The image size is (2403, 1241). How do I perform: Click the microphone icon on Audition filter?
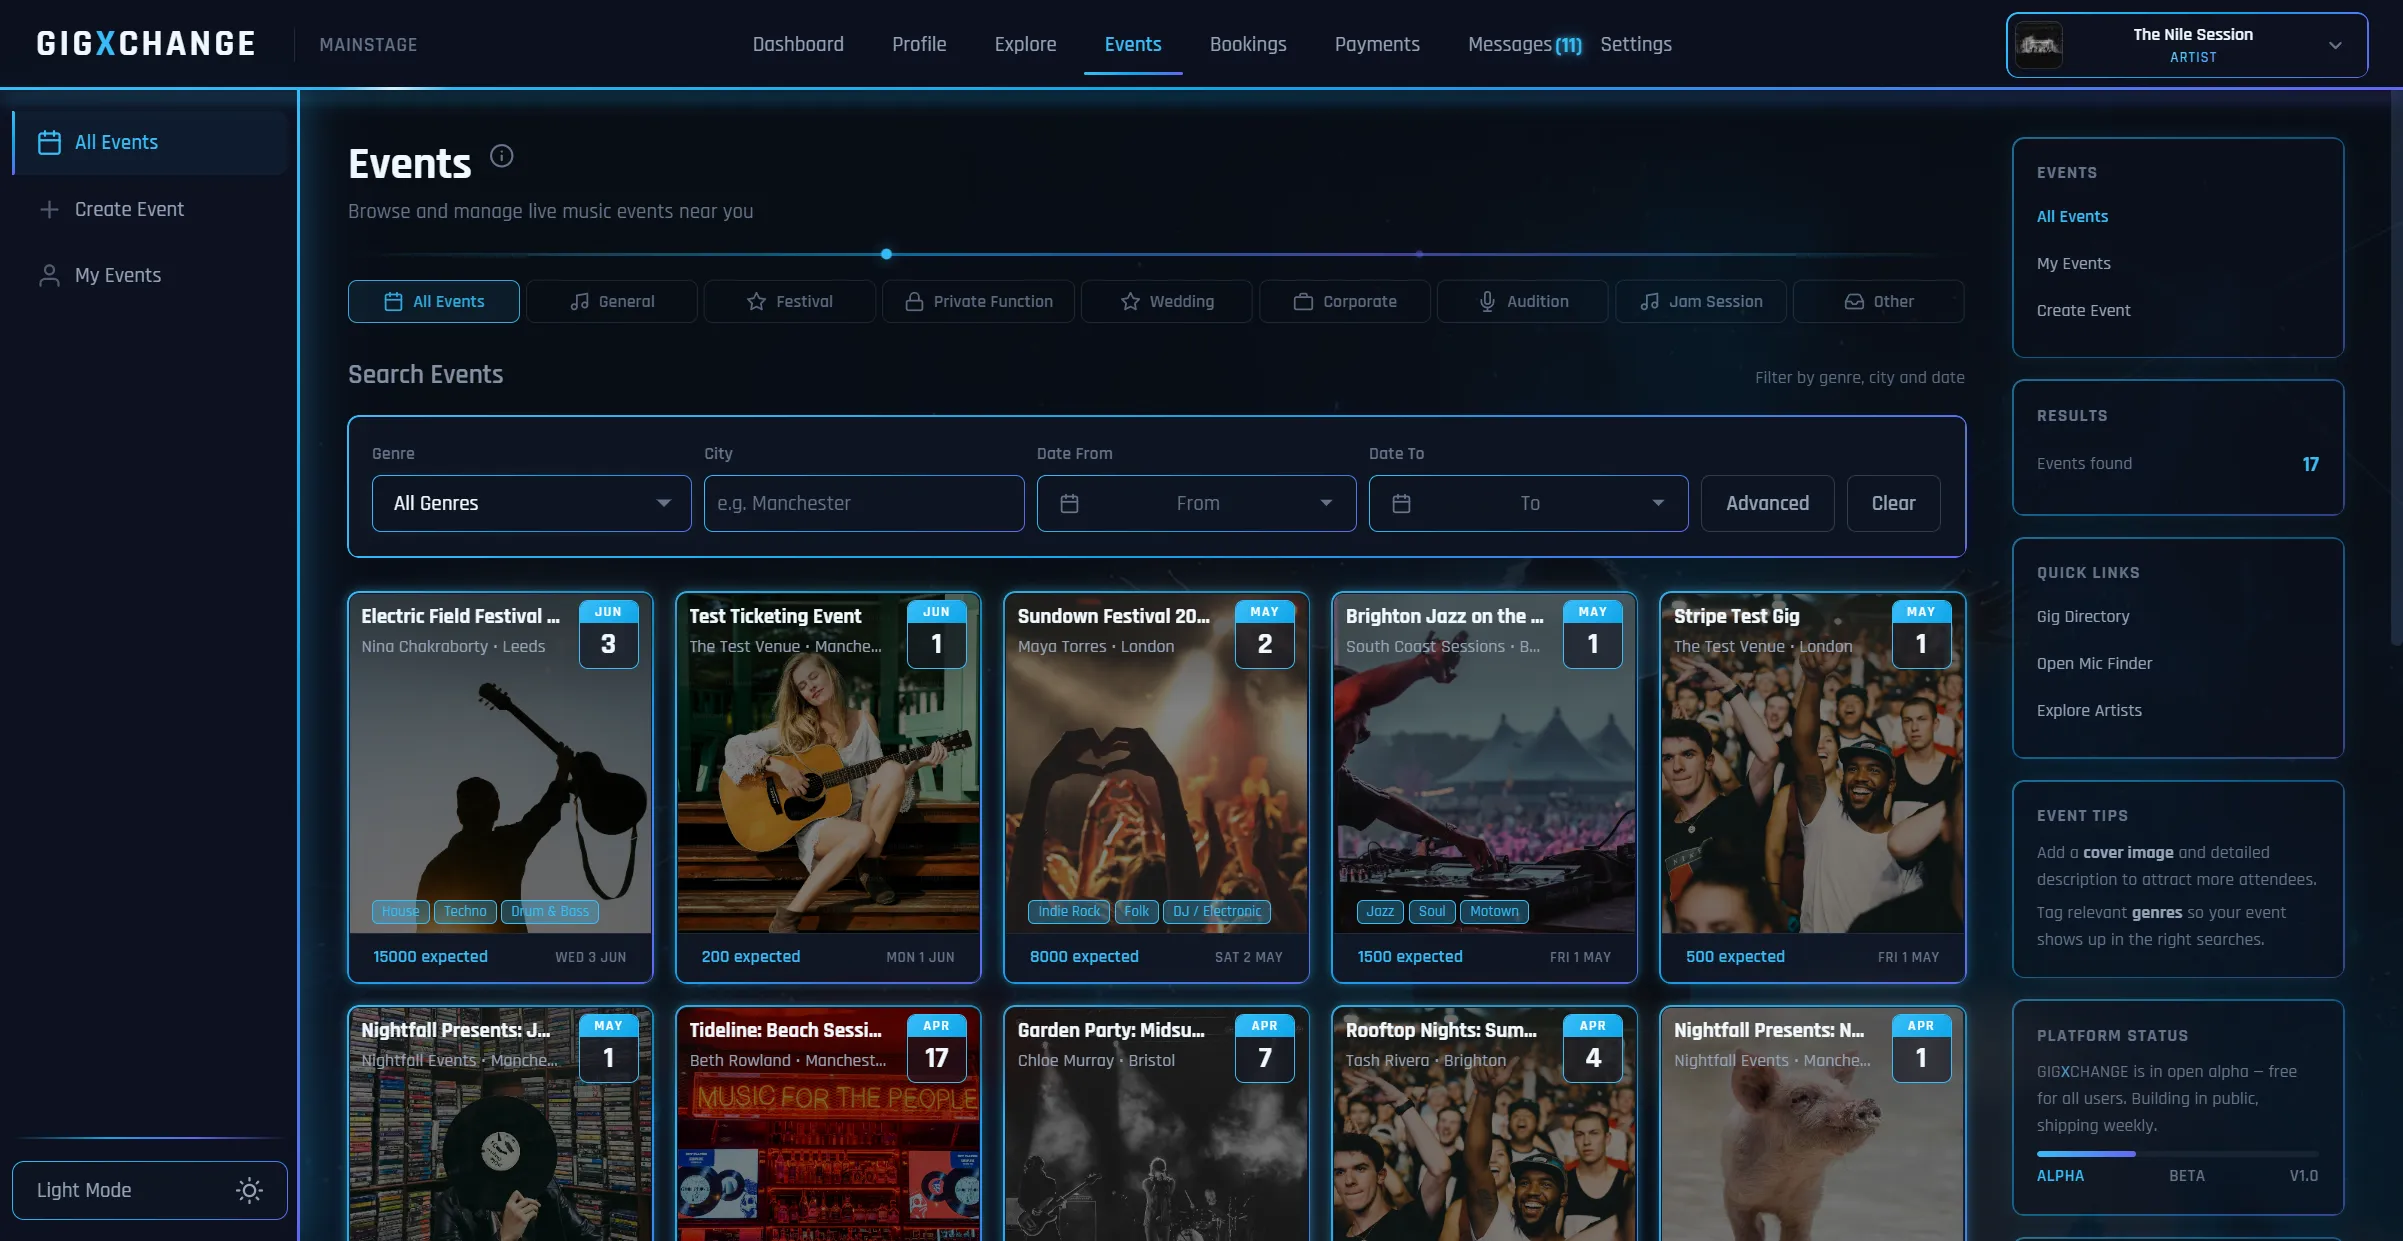click(1487, 301)
